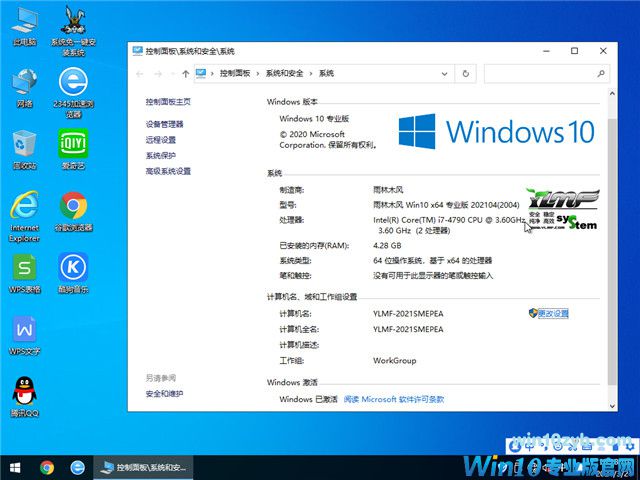Image resolution: width=640 pixels, height=480 pixels.
Task: Expand the chevron after 系统和安全 breadcrumb
Action: pos(311,74)
